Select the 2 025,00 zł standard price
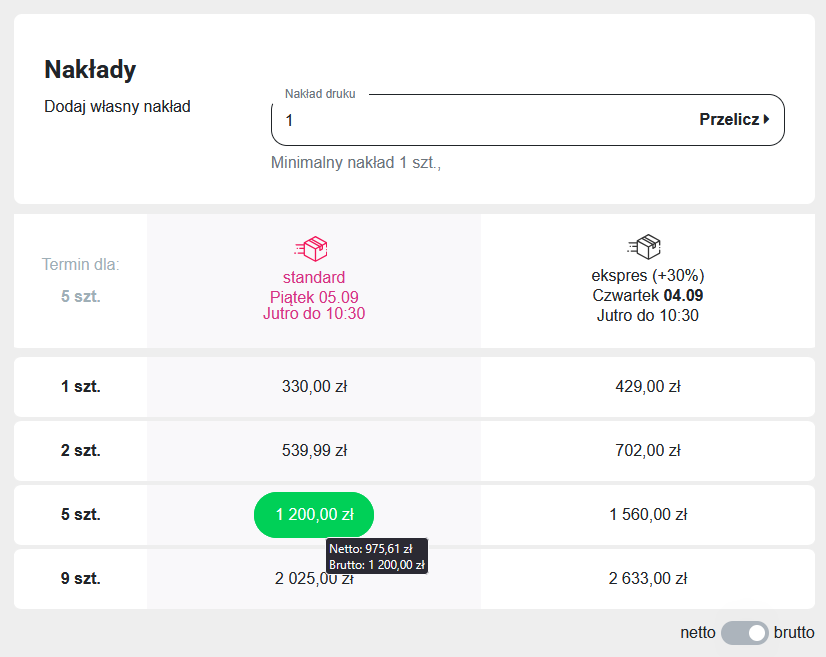The height and width of the screenshot is (657, 826). click(x=300, y=578)
